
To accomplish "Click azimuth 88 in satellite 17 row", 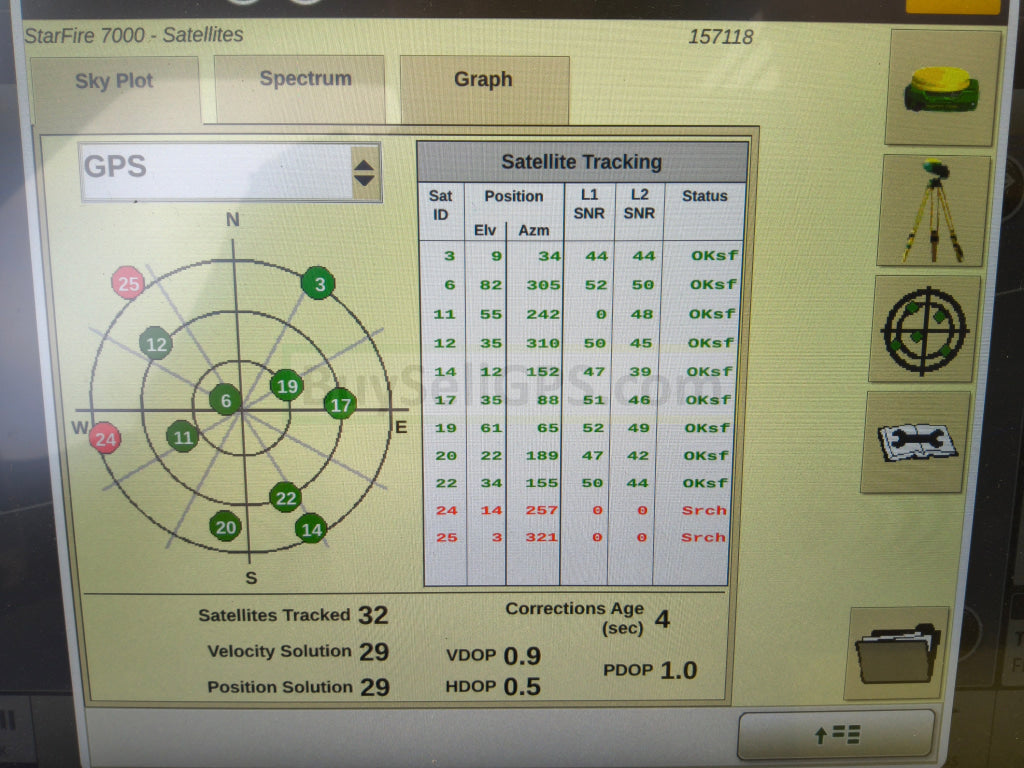I will pos(548,400).
